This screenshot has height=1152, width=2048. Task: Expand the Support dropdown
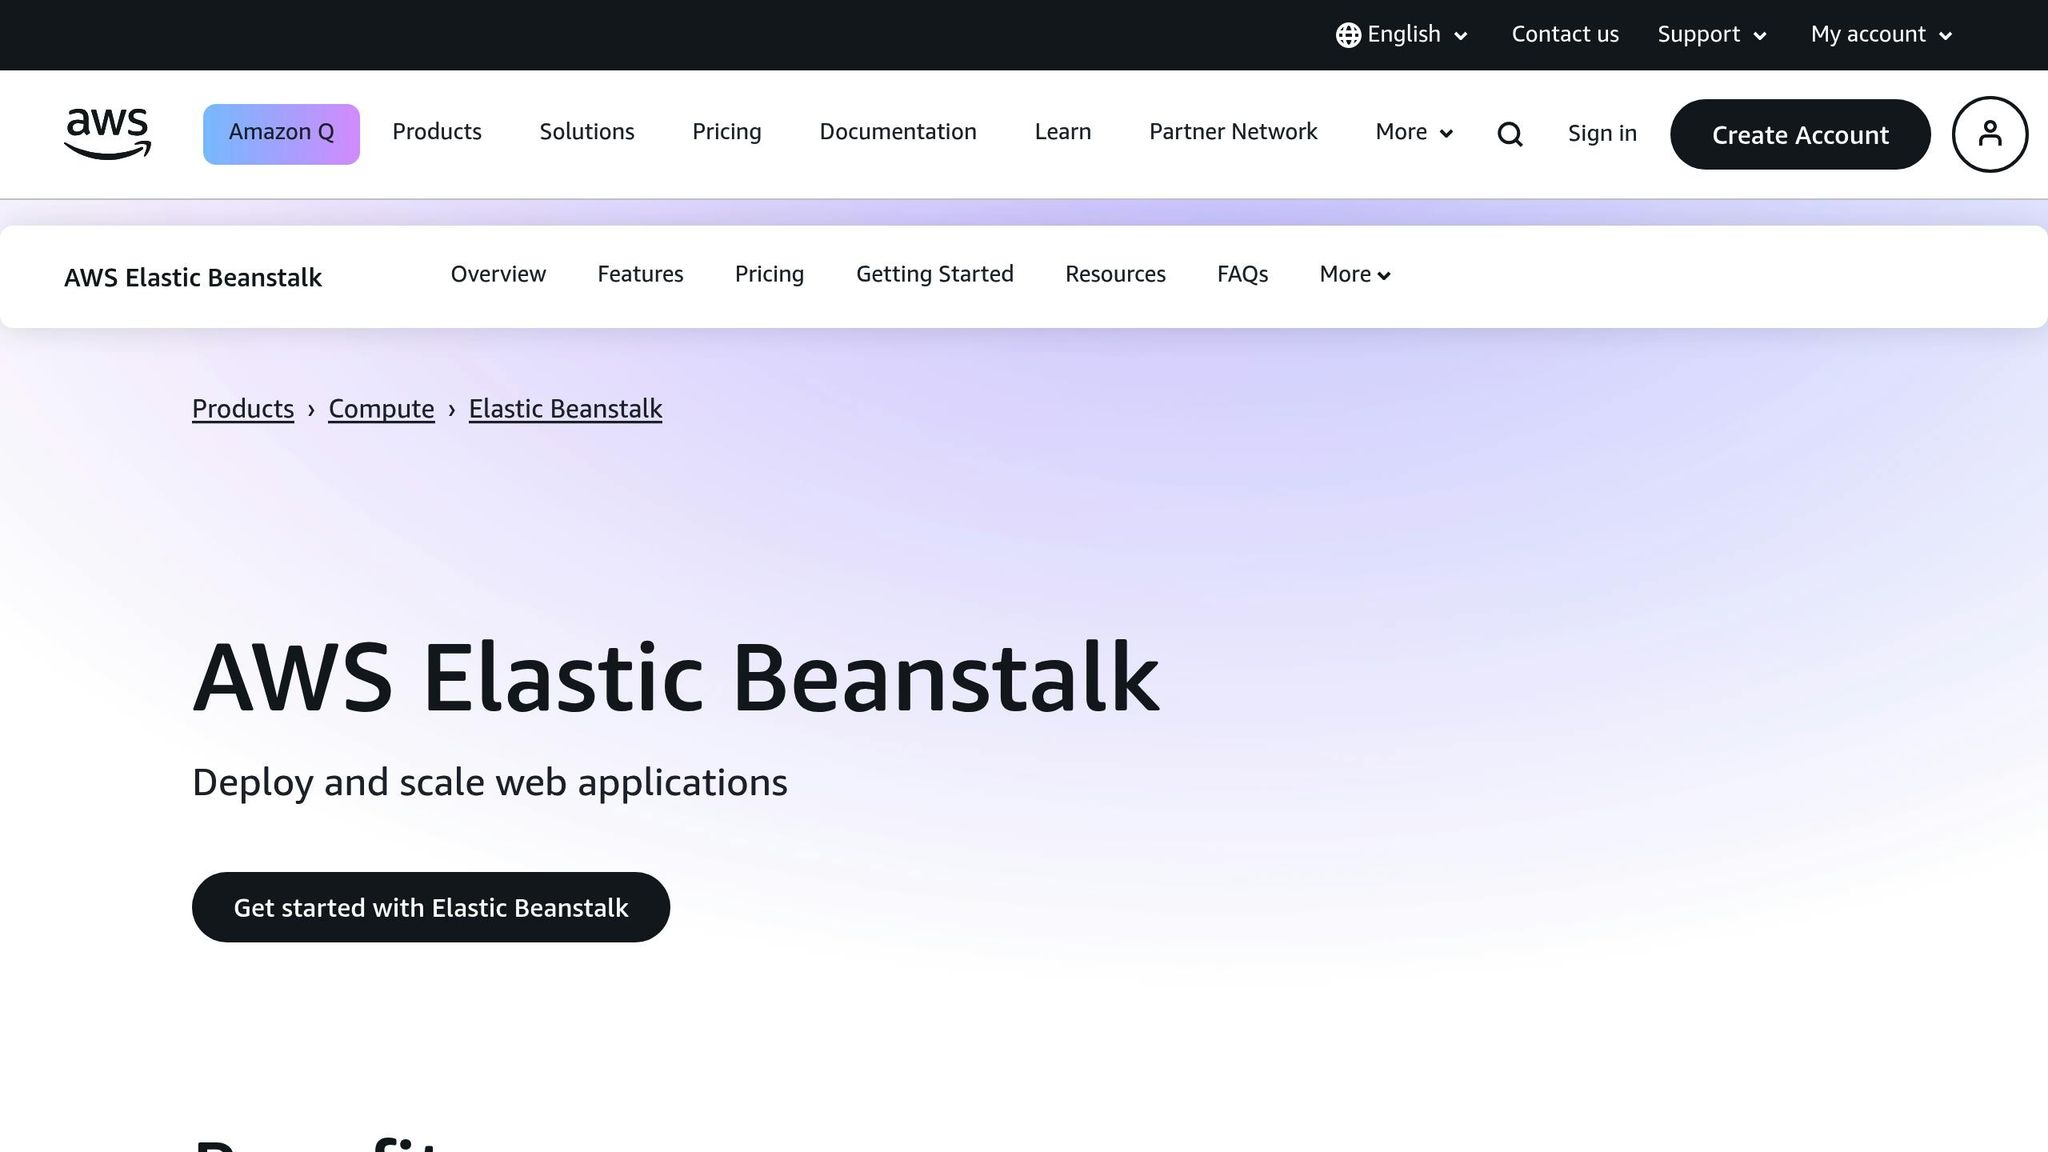click(1712, 35)
